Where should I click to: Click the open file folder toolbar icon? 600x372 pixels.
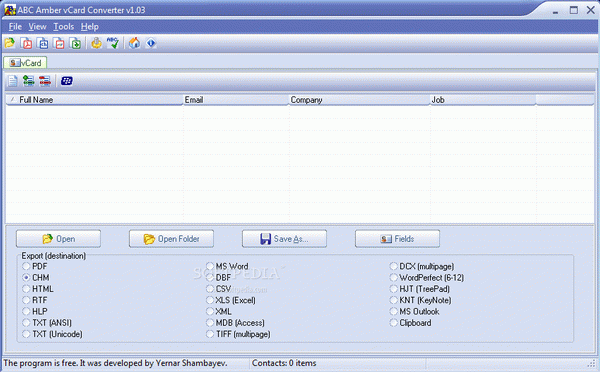(x=10, y=43)
